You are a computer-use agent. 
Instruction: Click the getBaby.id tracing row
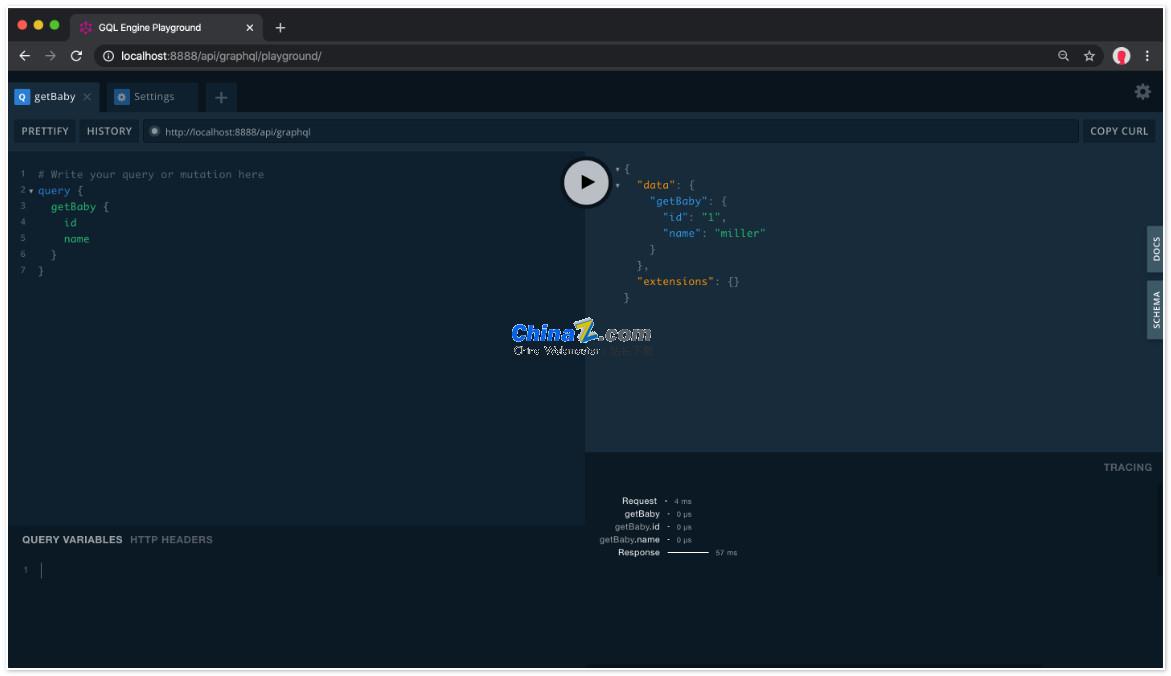[x=653, y=527]
